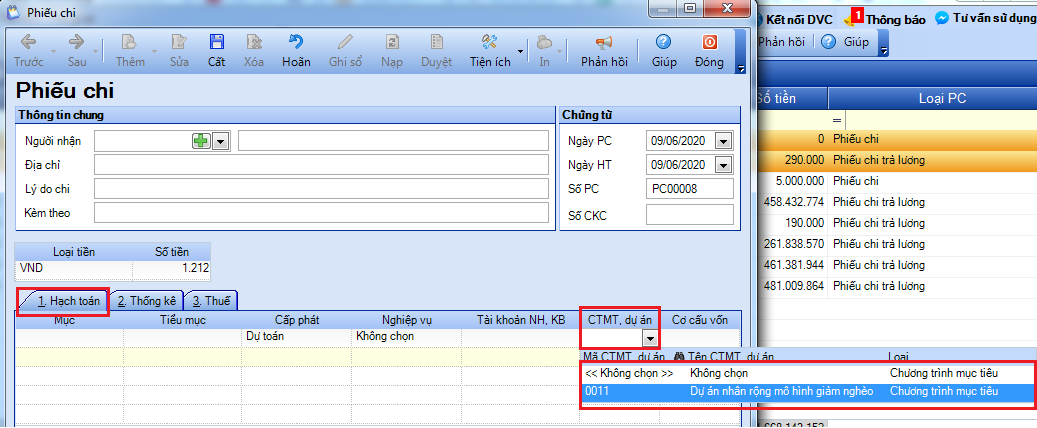Click the In (print) toolbar icon
Viewport: 1037px width, 428px height.
(x=544, y=50)
